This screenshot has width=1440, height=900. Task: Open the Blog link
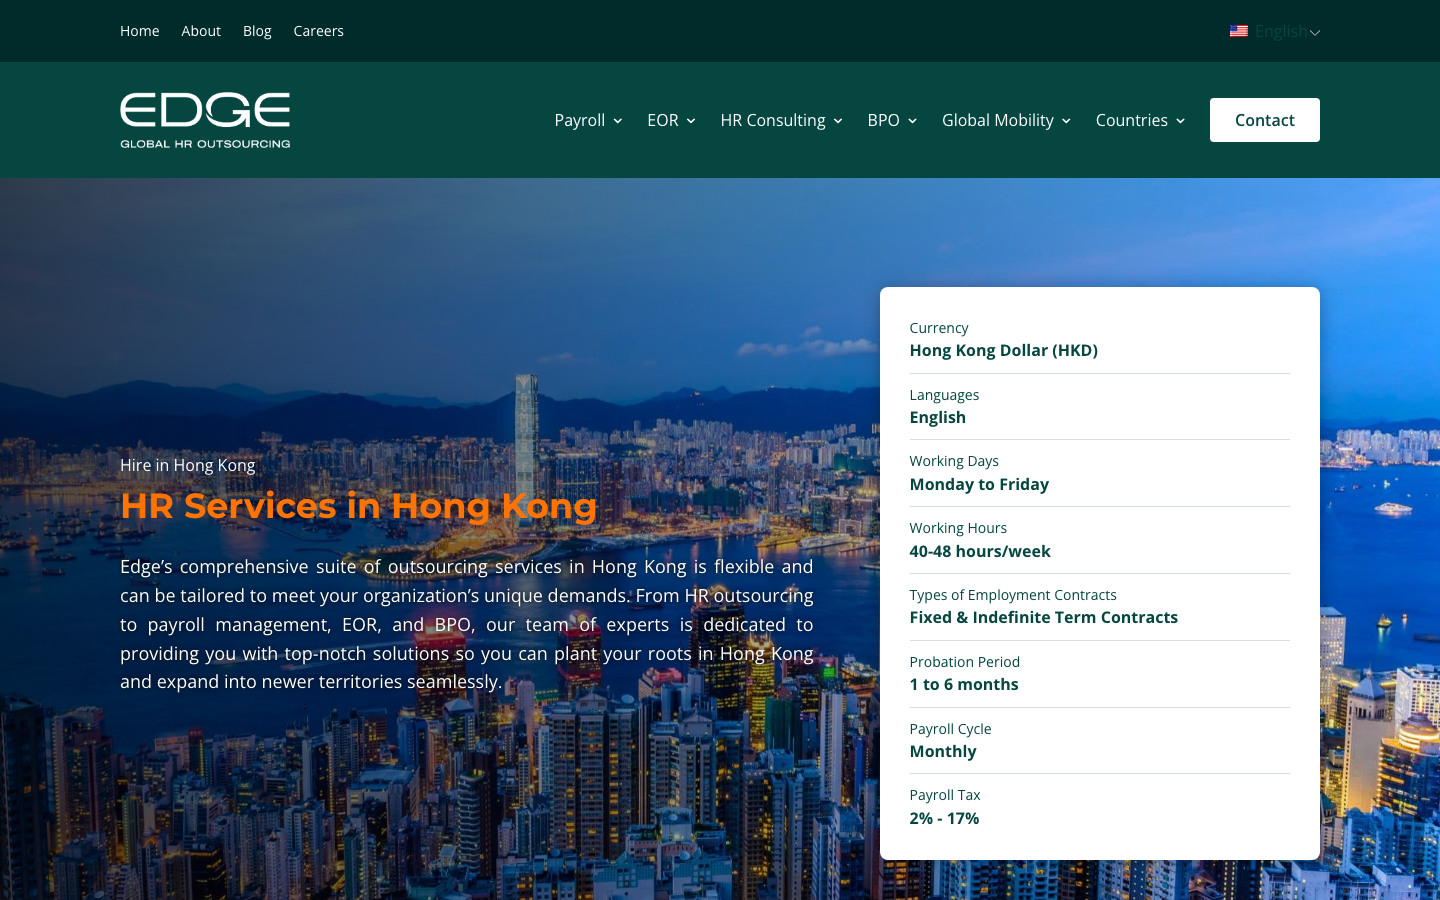pyautogui.click(x=257, y=31)
